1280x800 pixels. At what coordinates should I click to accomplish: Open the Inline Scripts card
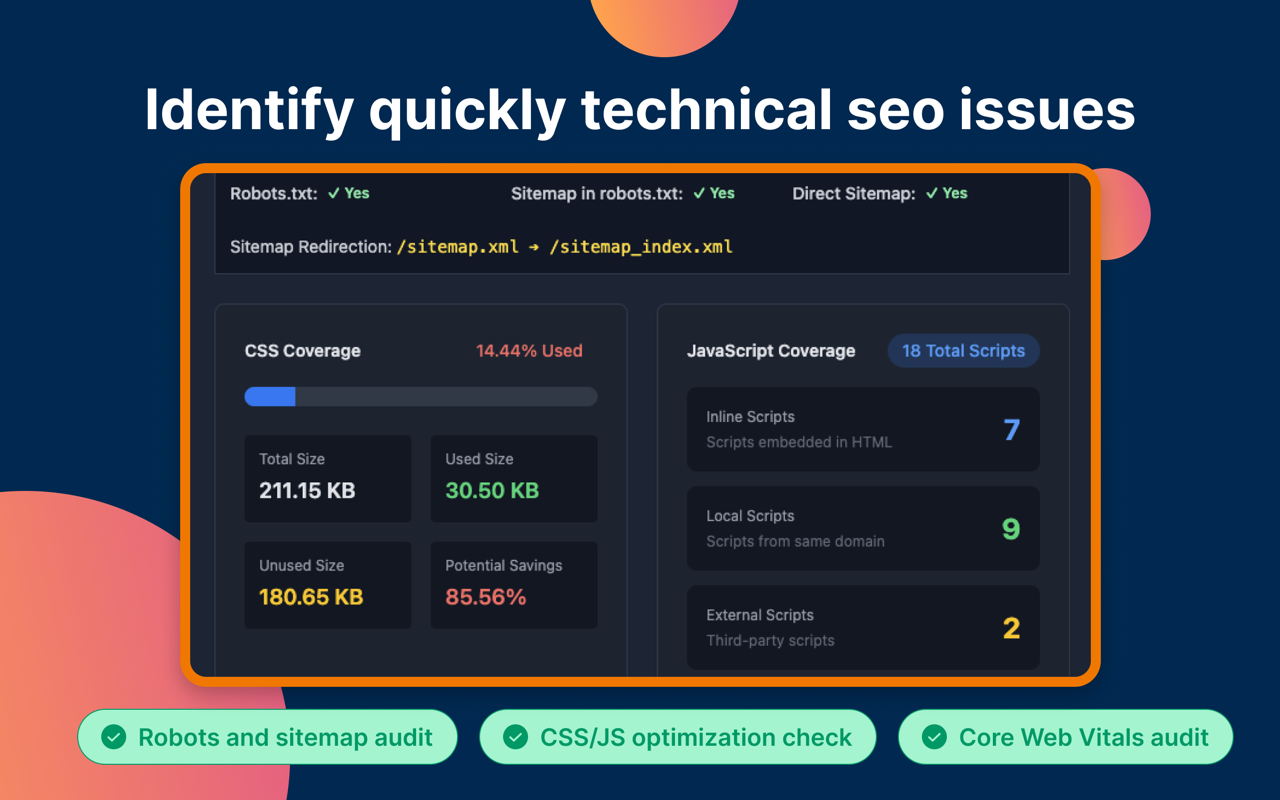(x=863, y=429)
